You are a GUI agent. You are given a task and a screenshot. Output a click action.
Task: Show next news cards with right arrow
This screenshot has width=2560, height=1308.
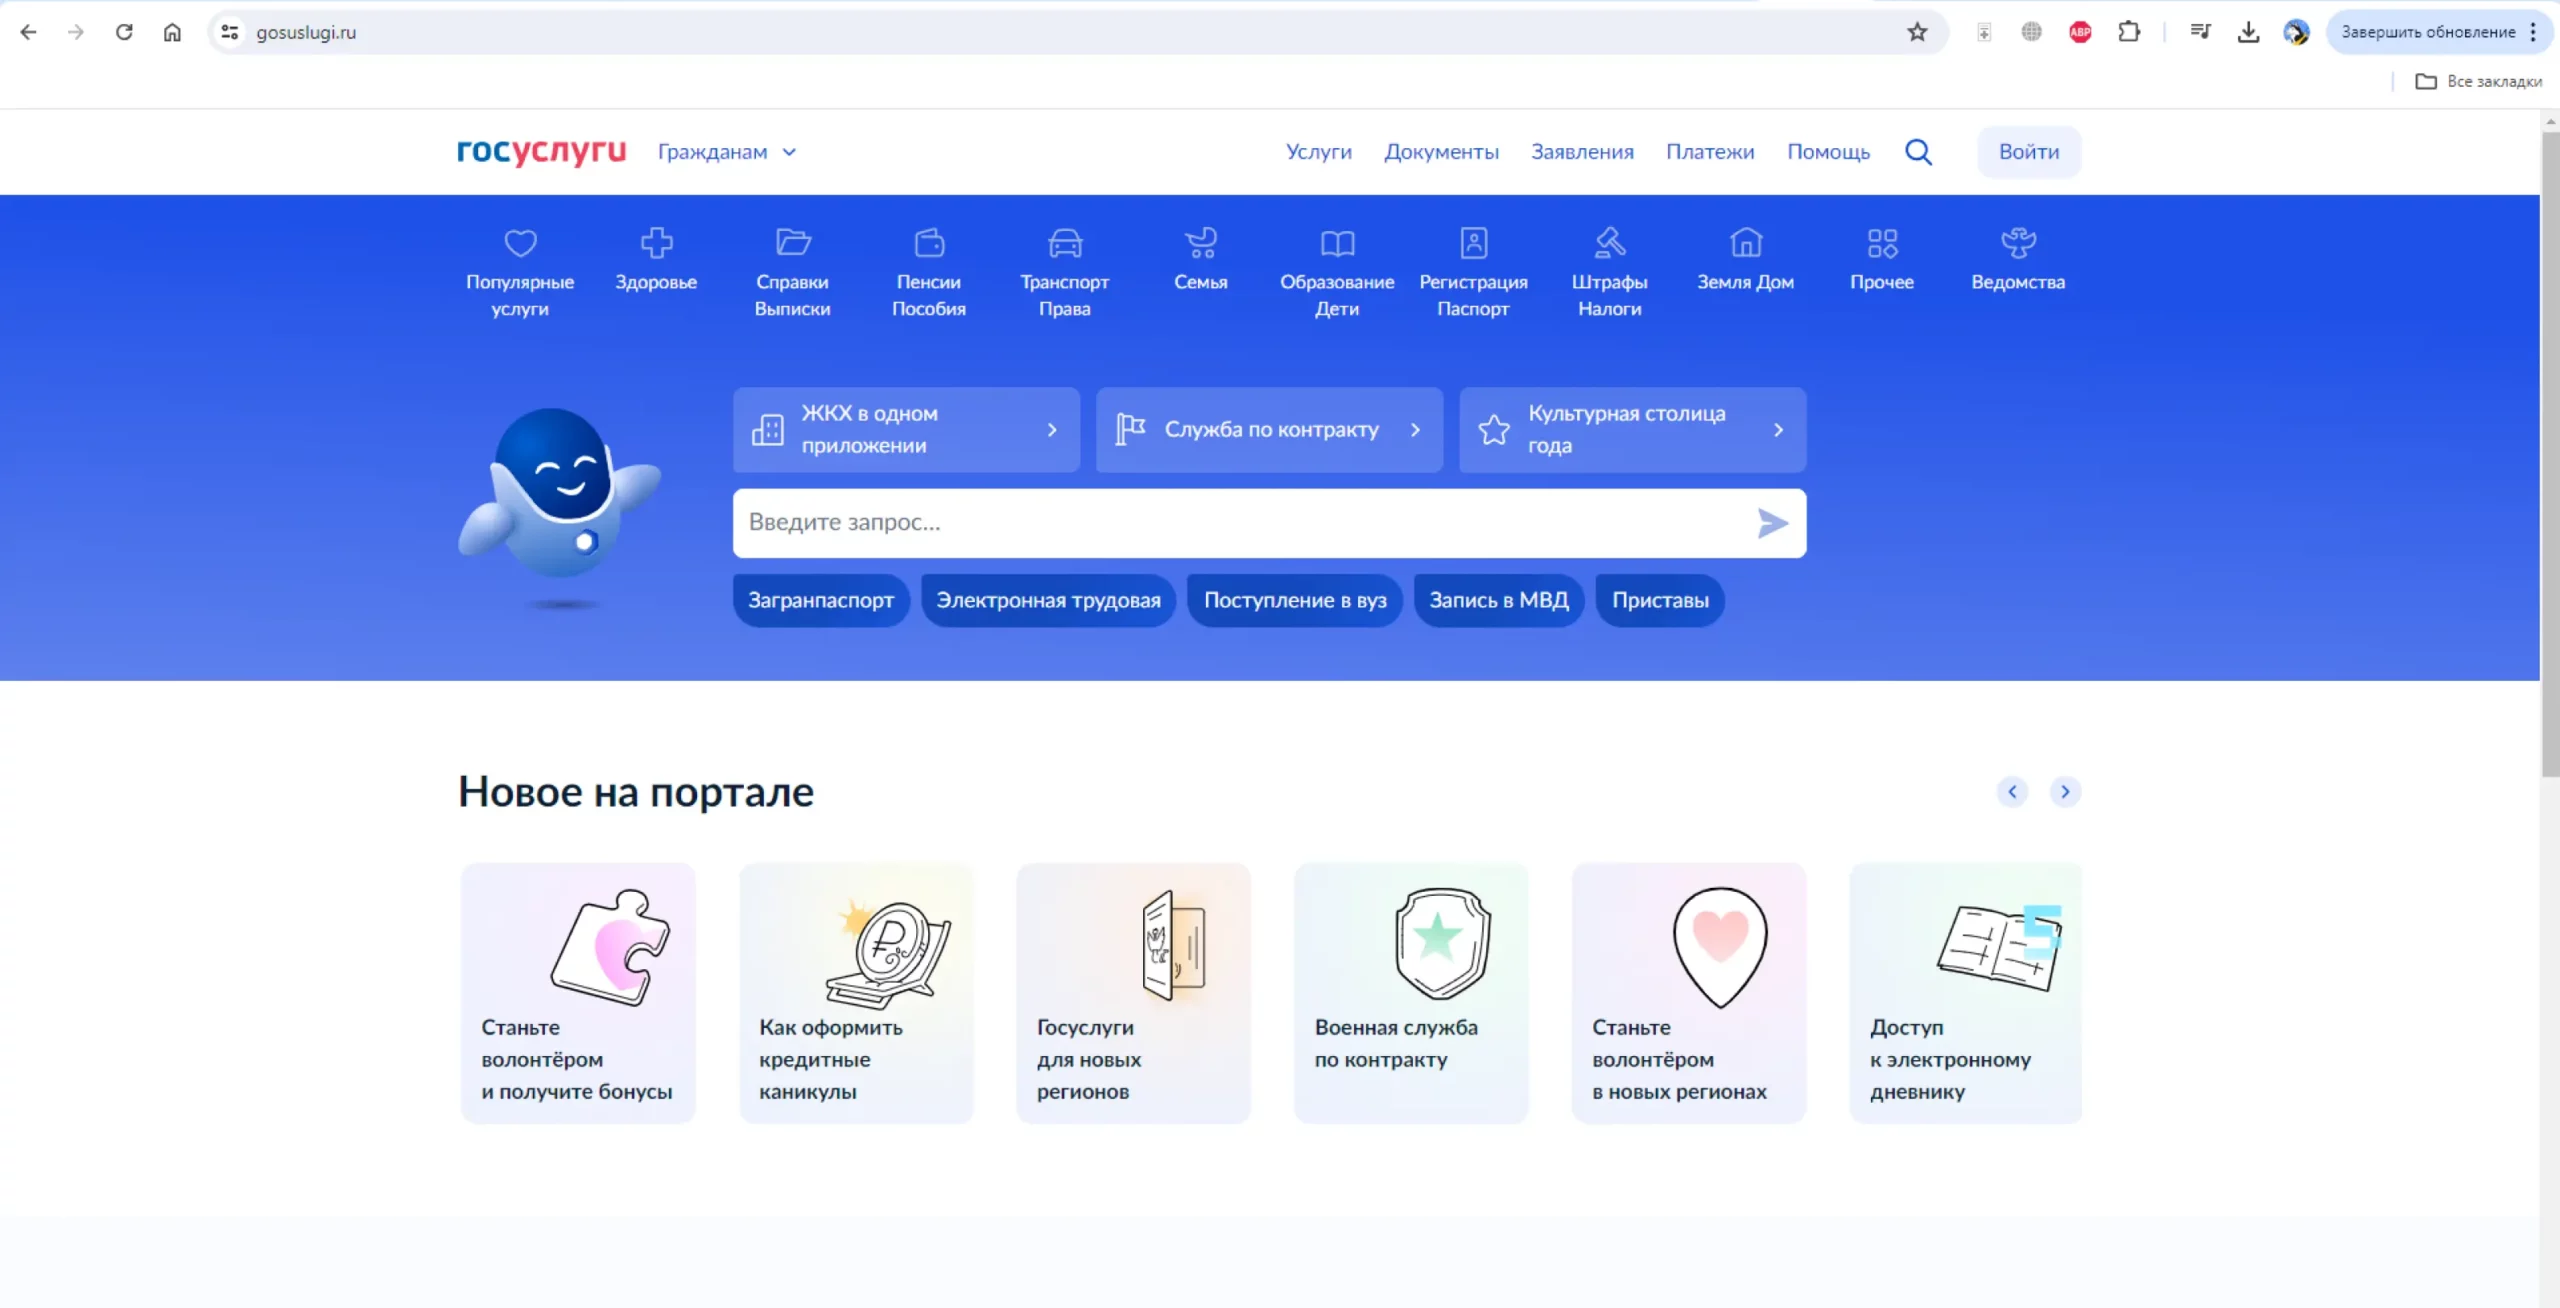pyautogui.click(x=2064, y=792)
